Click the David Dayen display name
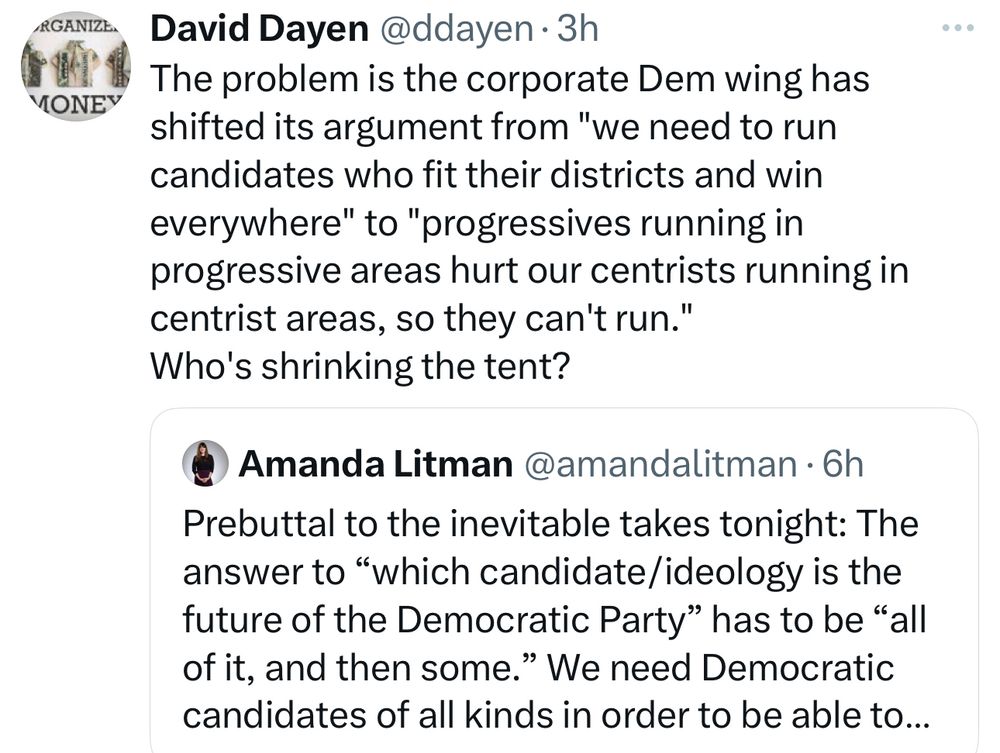This screenshot has height=753, width=1000. tap(258, 30)
